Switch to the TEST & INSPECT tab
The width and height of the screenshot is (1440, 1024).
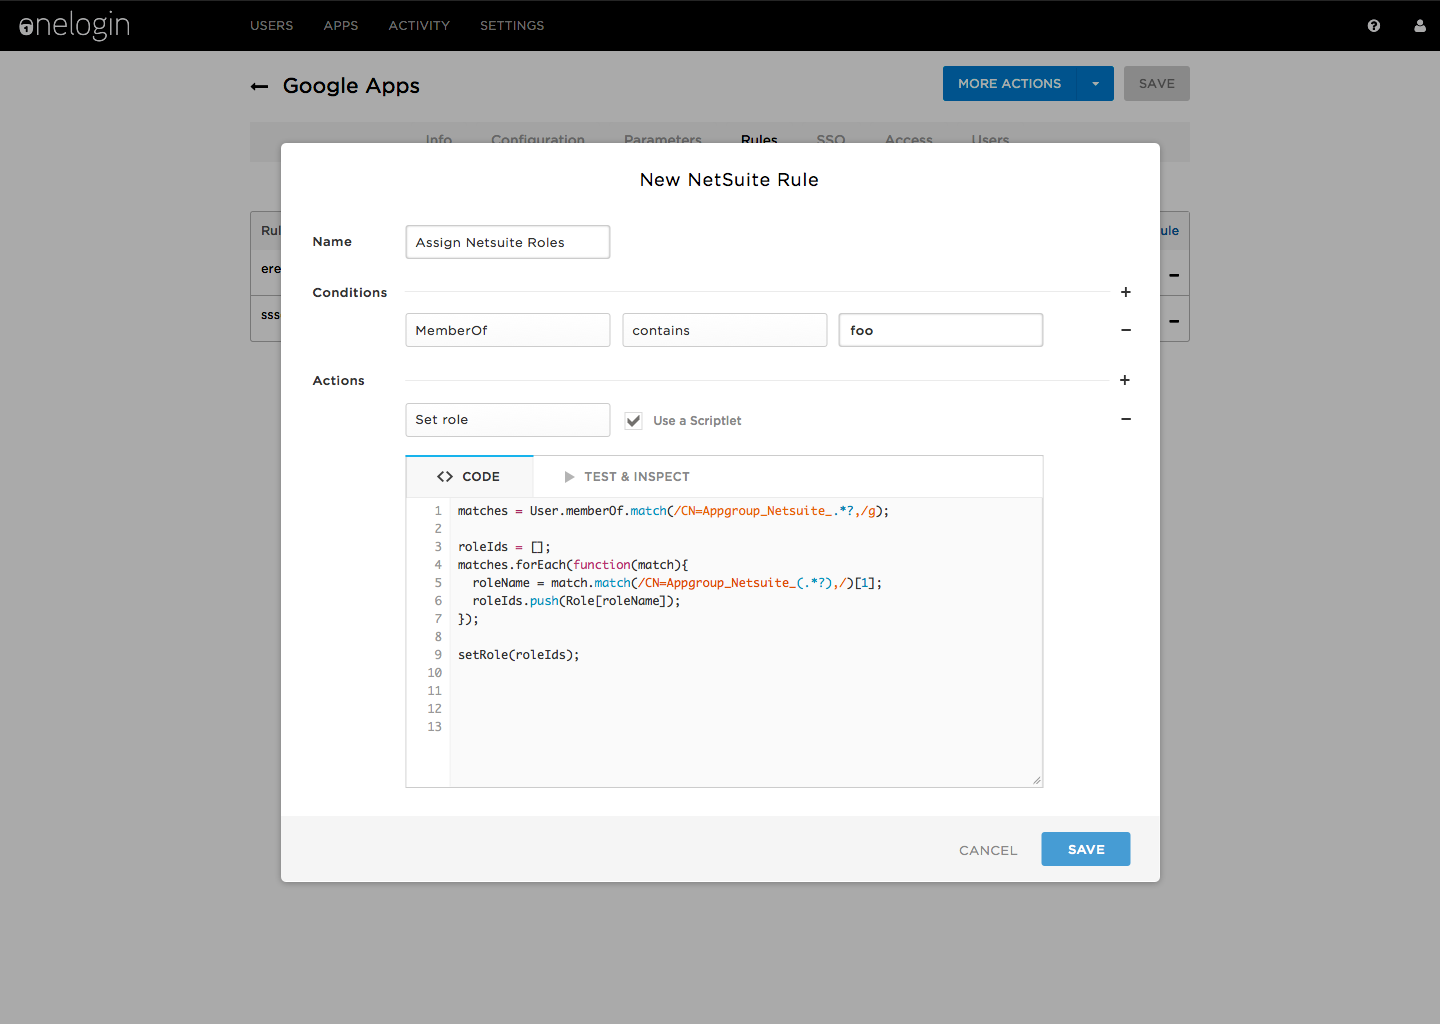(627, 477)
